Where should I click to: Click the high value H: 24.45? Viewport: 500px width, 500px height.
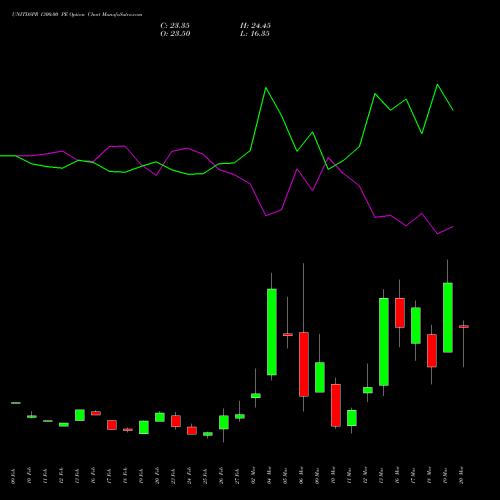pos(255,26)
